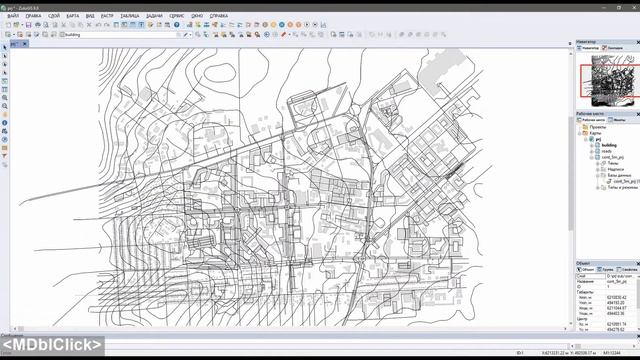
Task: Switch to the Рабочее место tab
Action: [x=591, y=120]
